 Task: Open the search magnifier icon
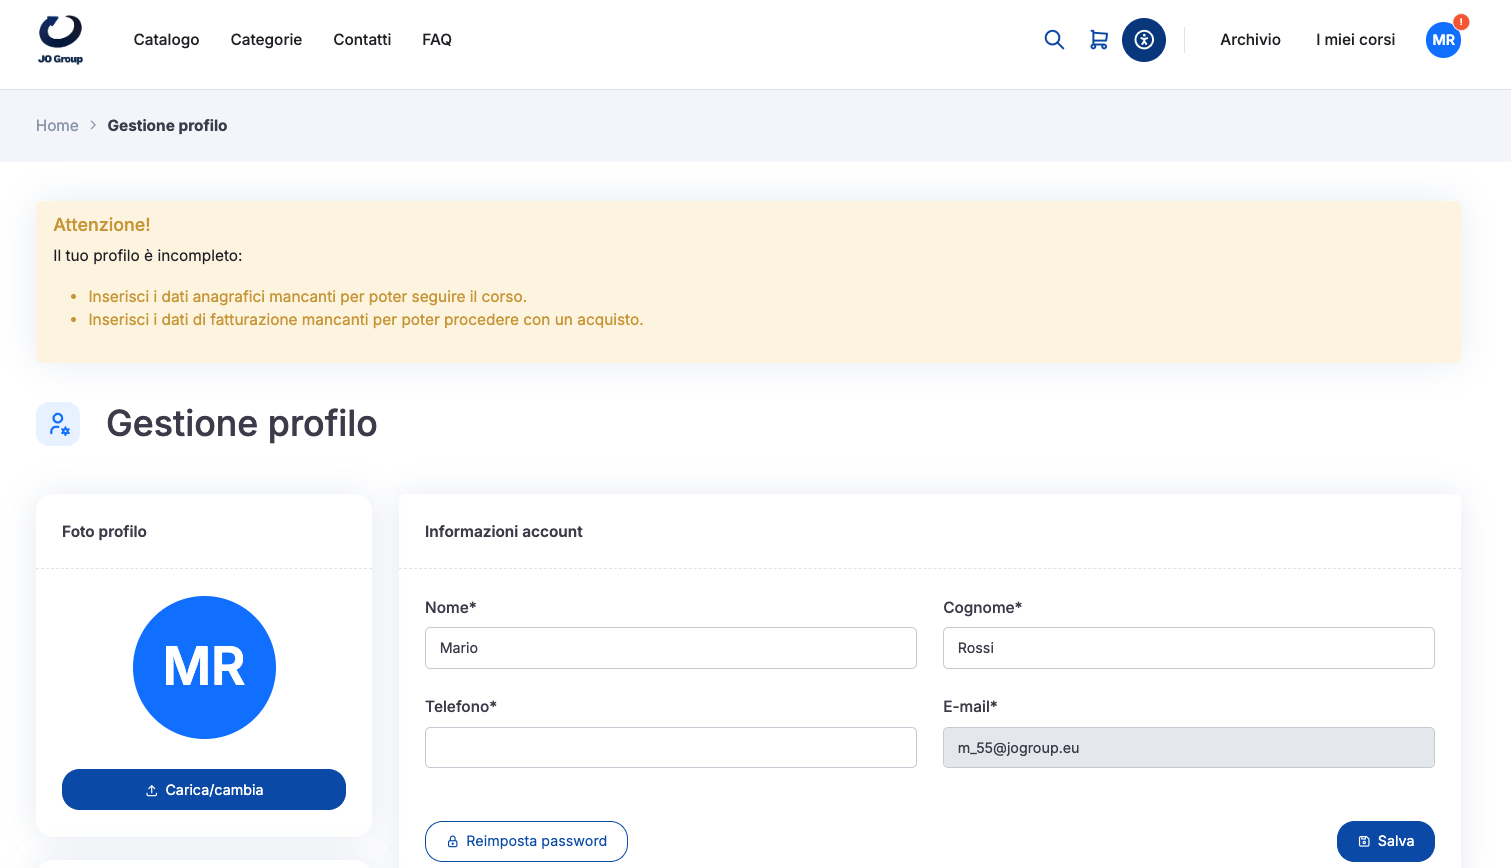point(1054,40)
